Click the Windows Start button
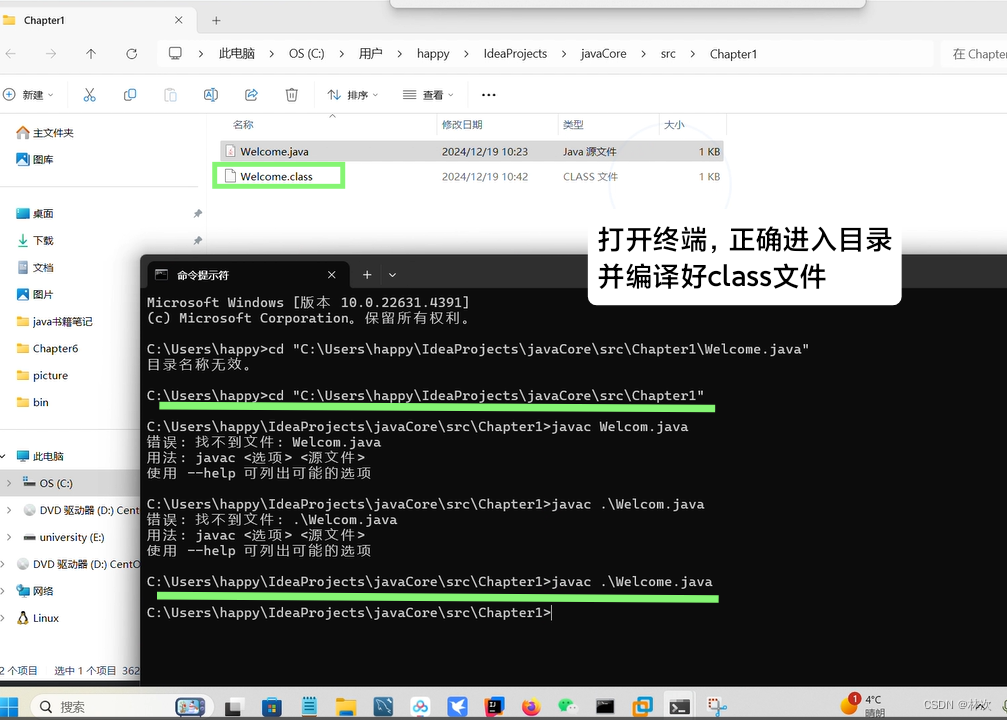Screen dimensions: 1007x720 (9, 707)
